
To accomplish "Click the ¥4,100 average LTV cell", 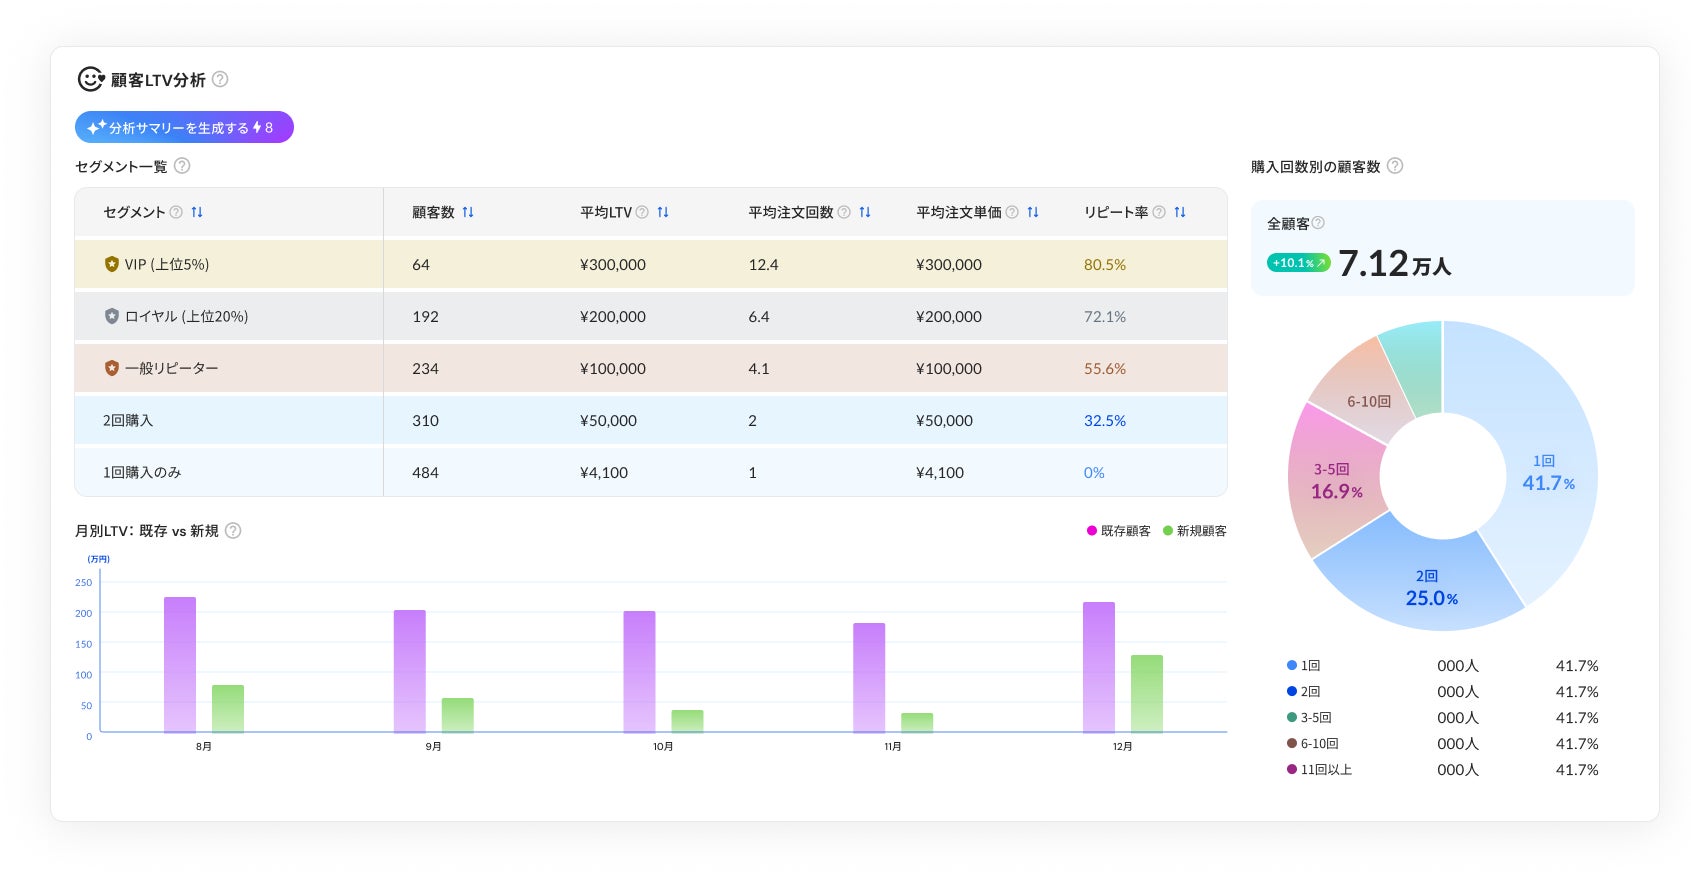I will click(x=604, y=472).
